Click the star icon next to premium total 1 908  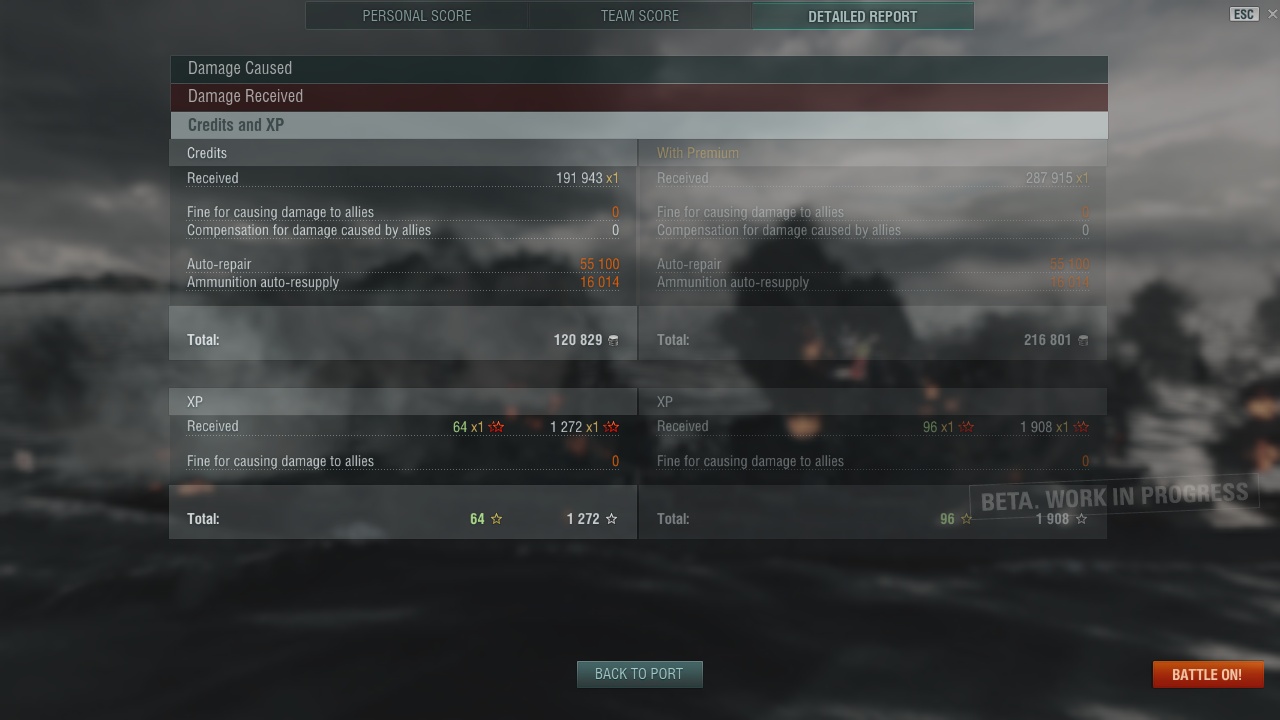click(1081, 519)
